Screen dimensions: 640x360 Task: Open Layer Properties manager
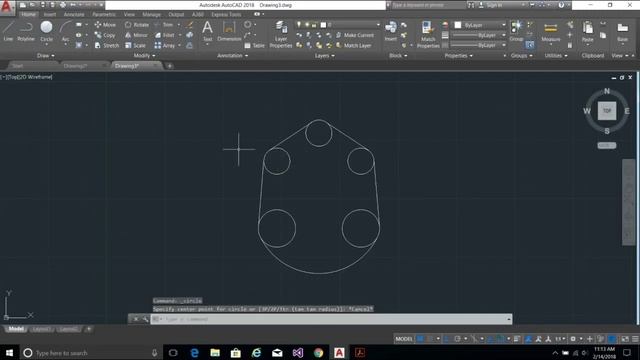[x=281, y=34]
